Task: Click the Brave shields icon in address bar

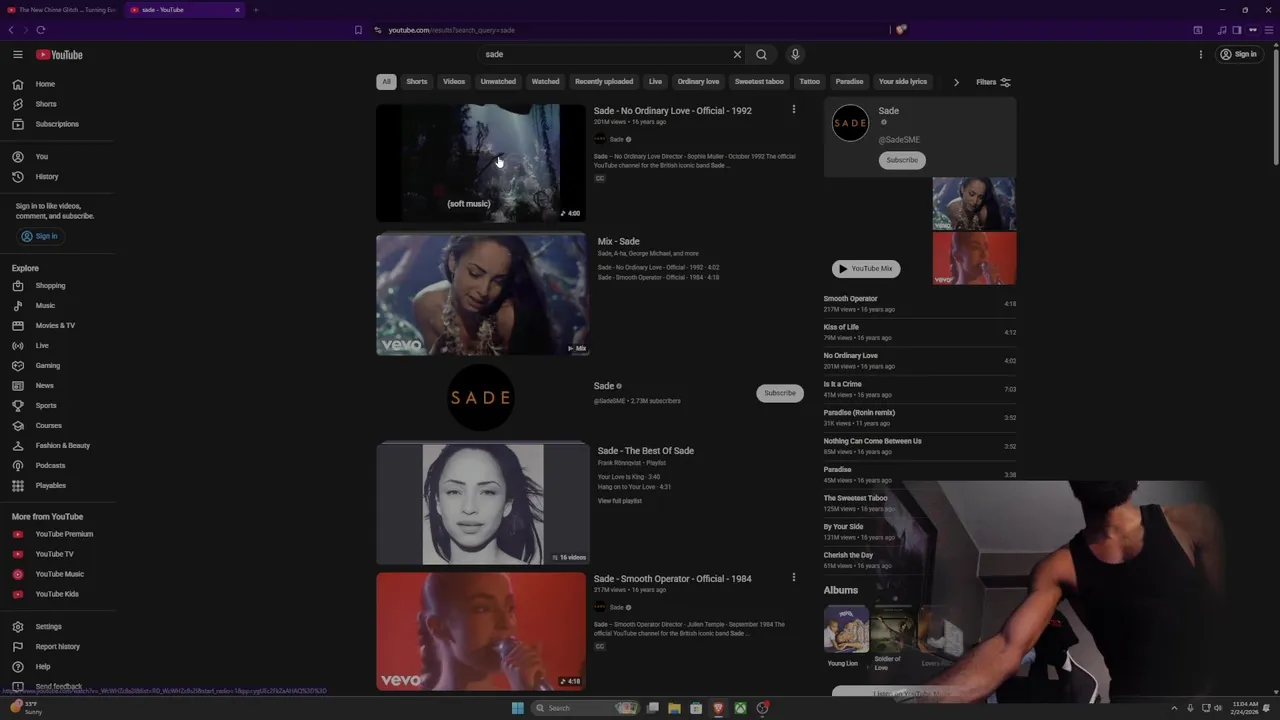Action: (x=901, y=30)
